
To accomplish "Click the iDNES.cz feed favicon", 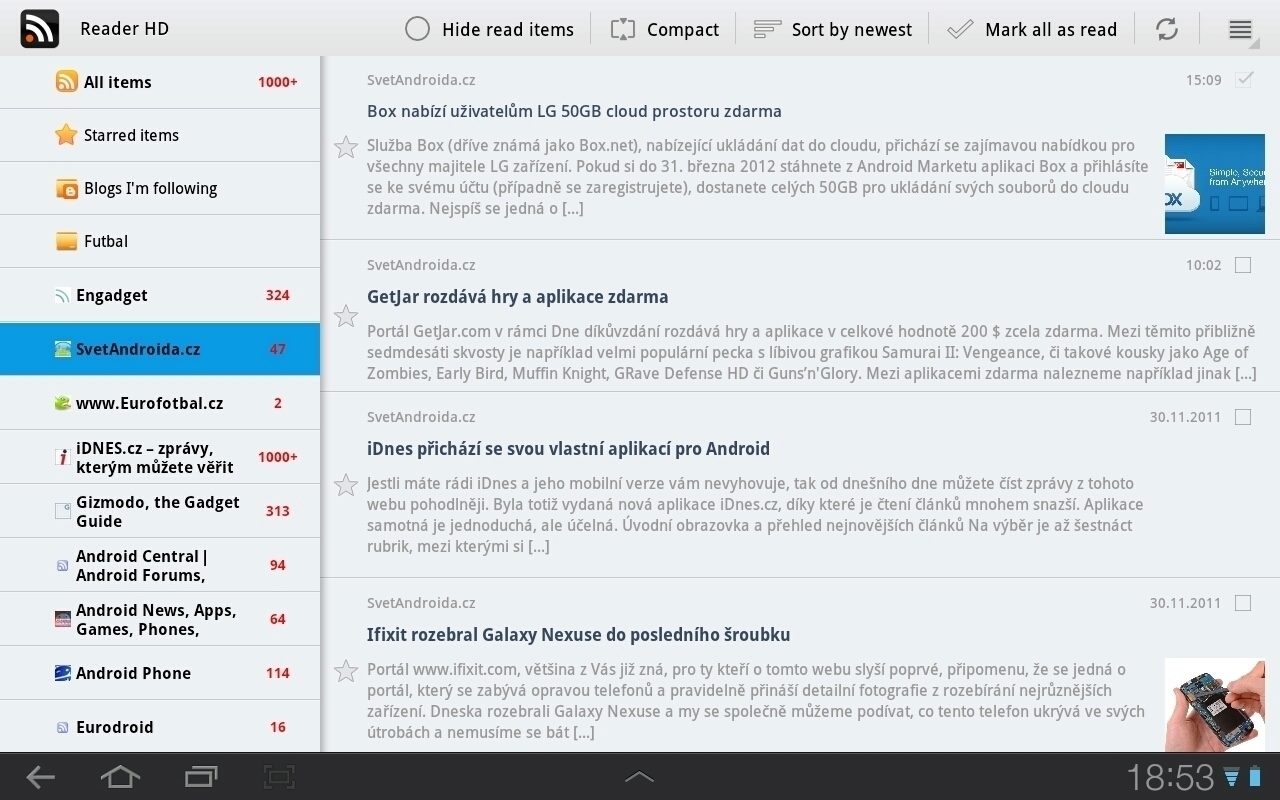I will (x=62, y=457).
